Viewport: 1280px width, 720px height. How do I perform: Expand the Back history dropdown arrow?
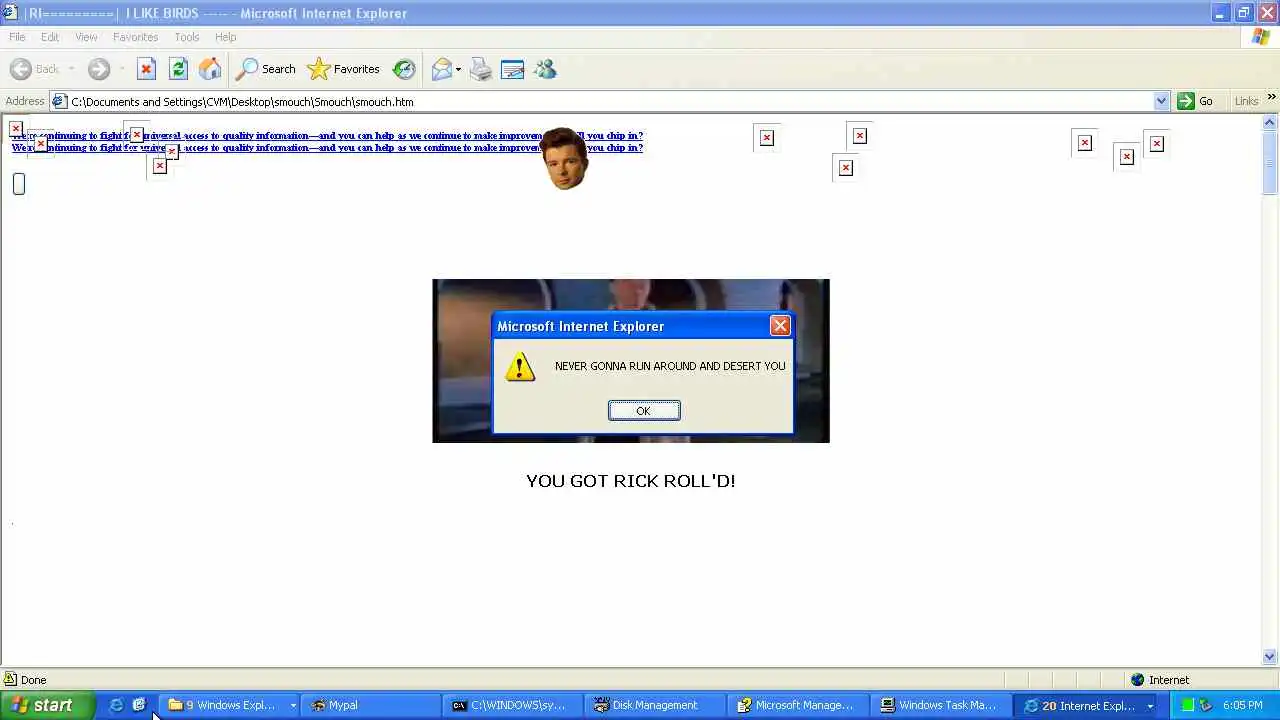point(71,69)
